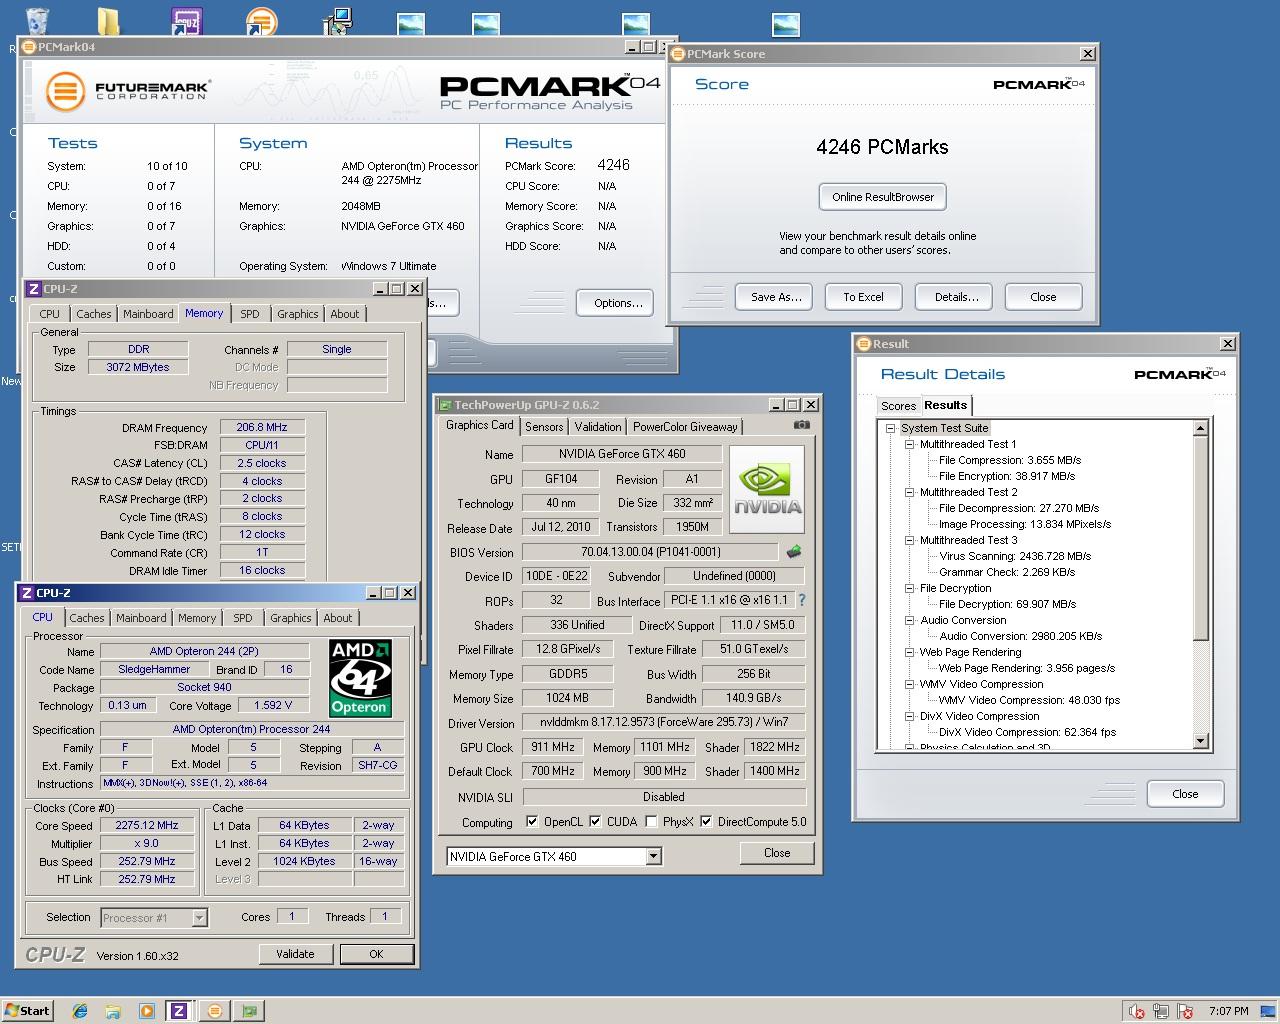The image size is (1280, 1024).
Task: Collapse the Web Page Rendering node
Action: (x=909, y=652)
